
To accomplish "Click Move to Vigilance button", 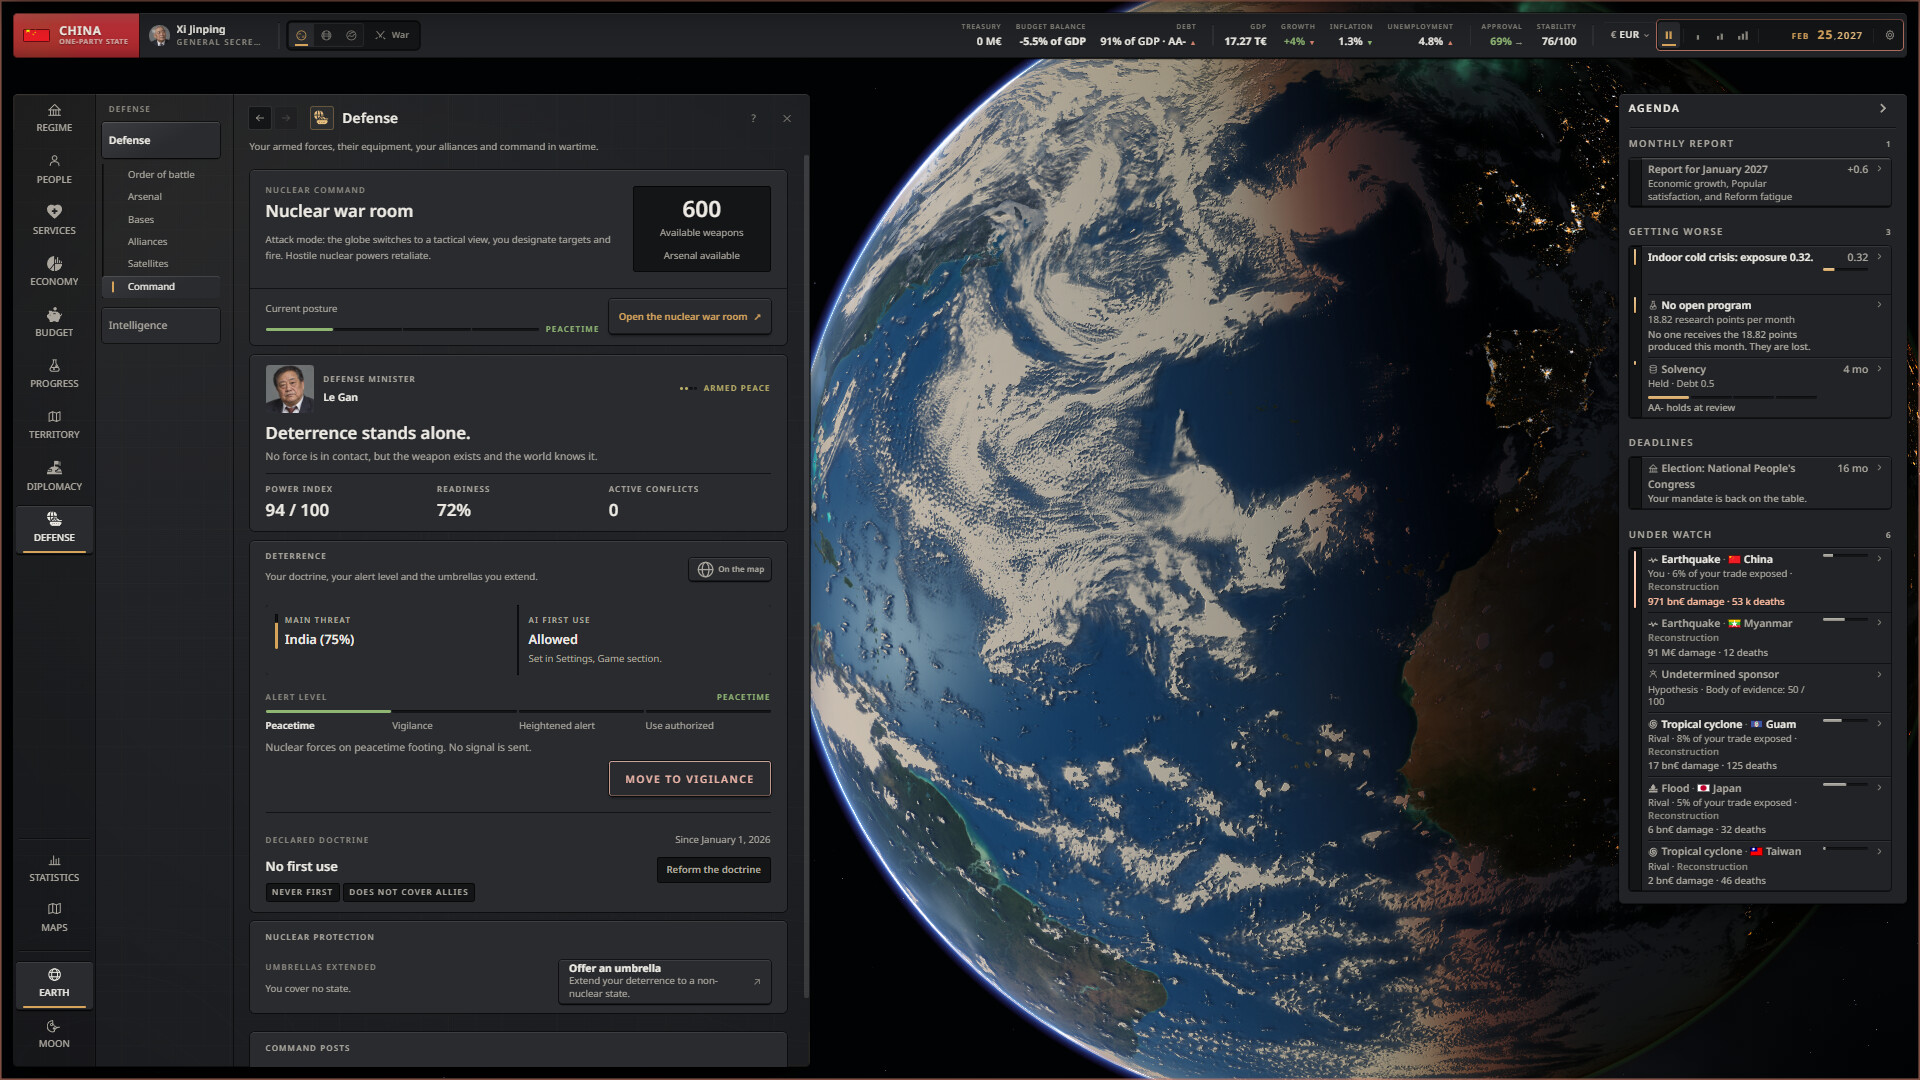I will point(689,779).
